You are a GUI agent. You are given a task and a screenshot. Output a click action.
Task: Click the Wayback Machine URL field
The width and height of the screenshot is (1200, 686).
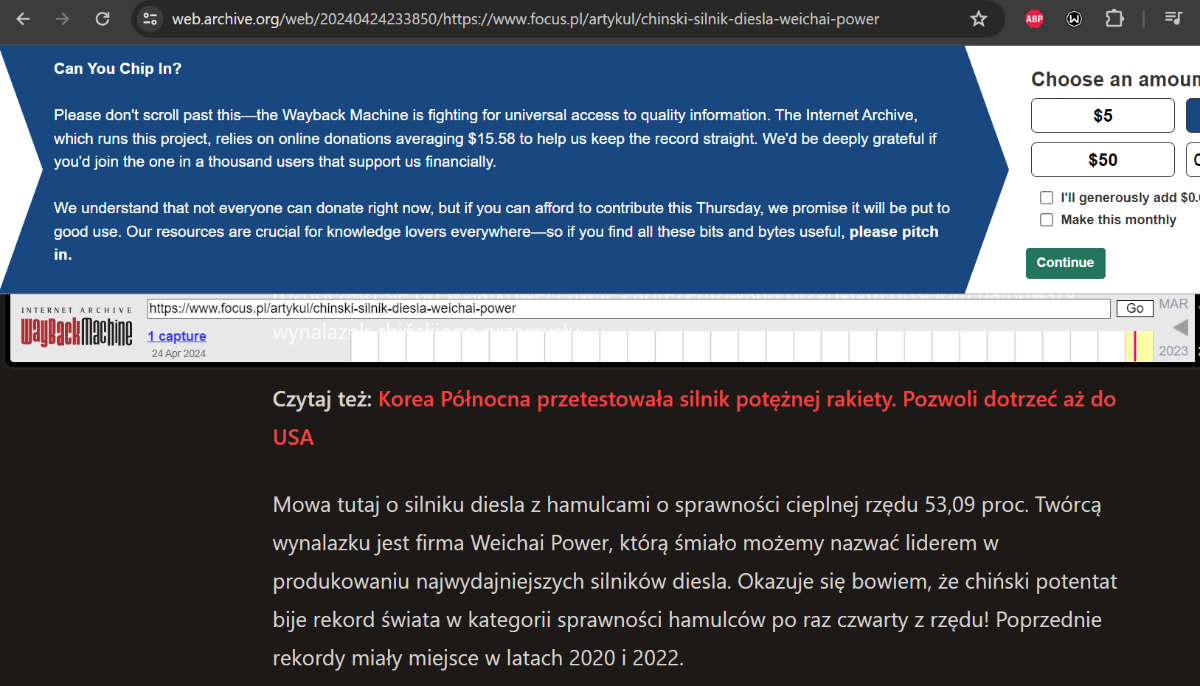click(x=629, y=309)
